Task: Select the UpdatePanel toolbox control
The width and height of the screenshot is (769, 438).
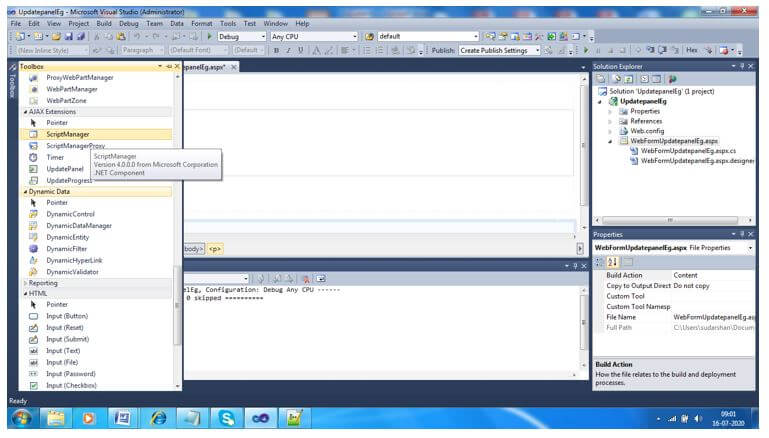Action: 64,169
